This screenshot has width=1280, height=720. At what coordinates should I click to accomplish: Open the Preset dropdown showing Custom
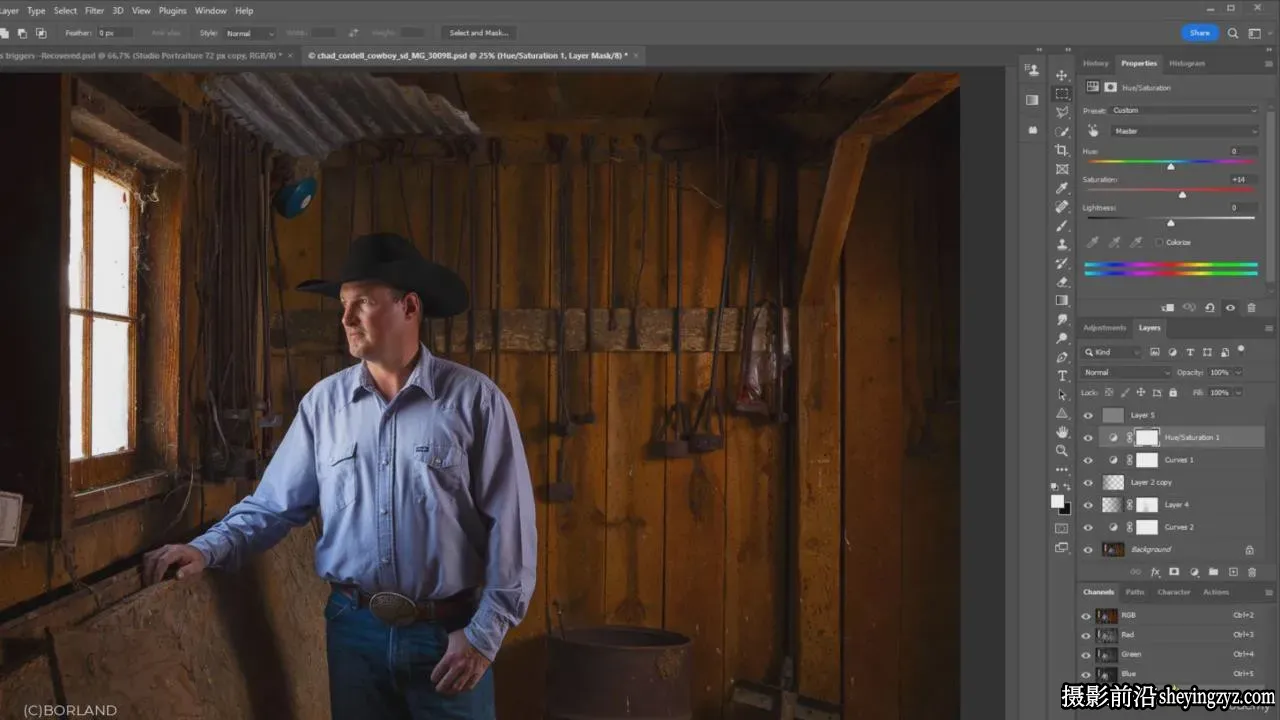point(1184,110)
